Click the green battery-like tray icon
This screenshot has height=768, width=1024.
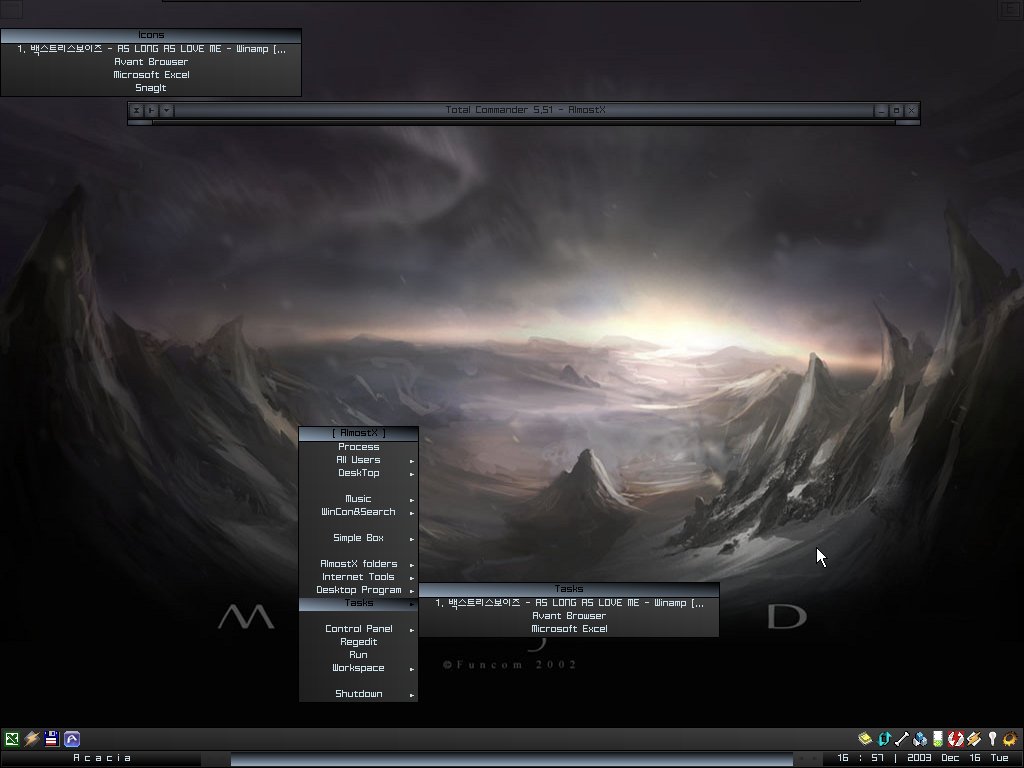point(938,739)
